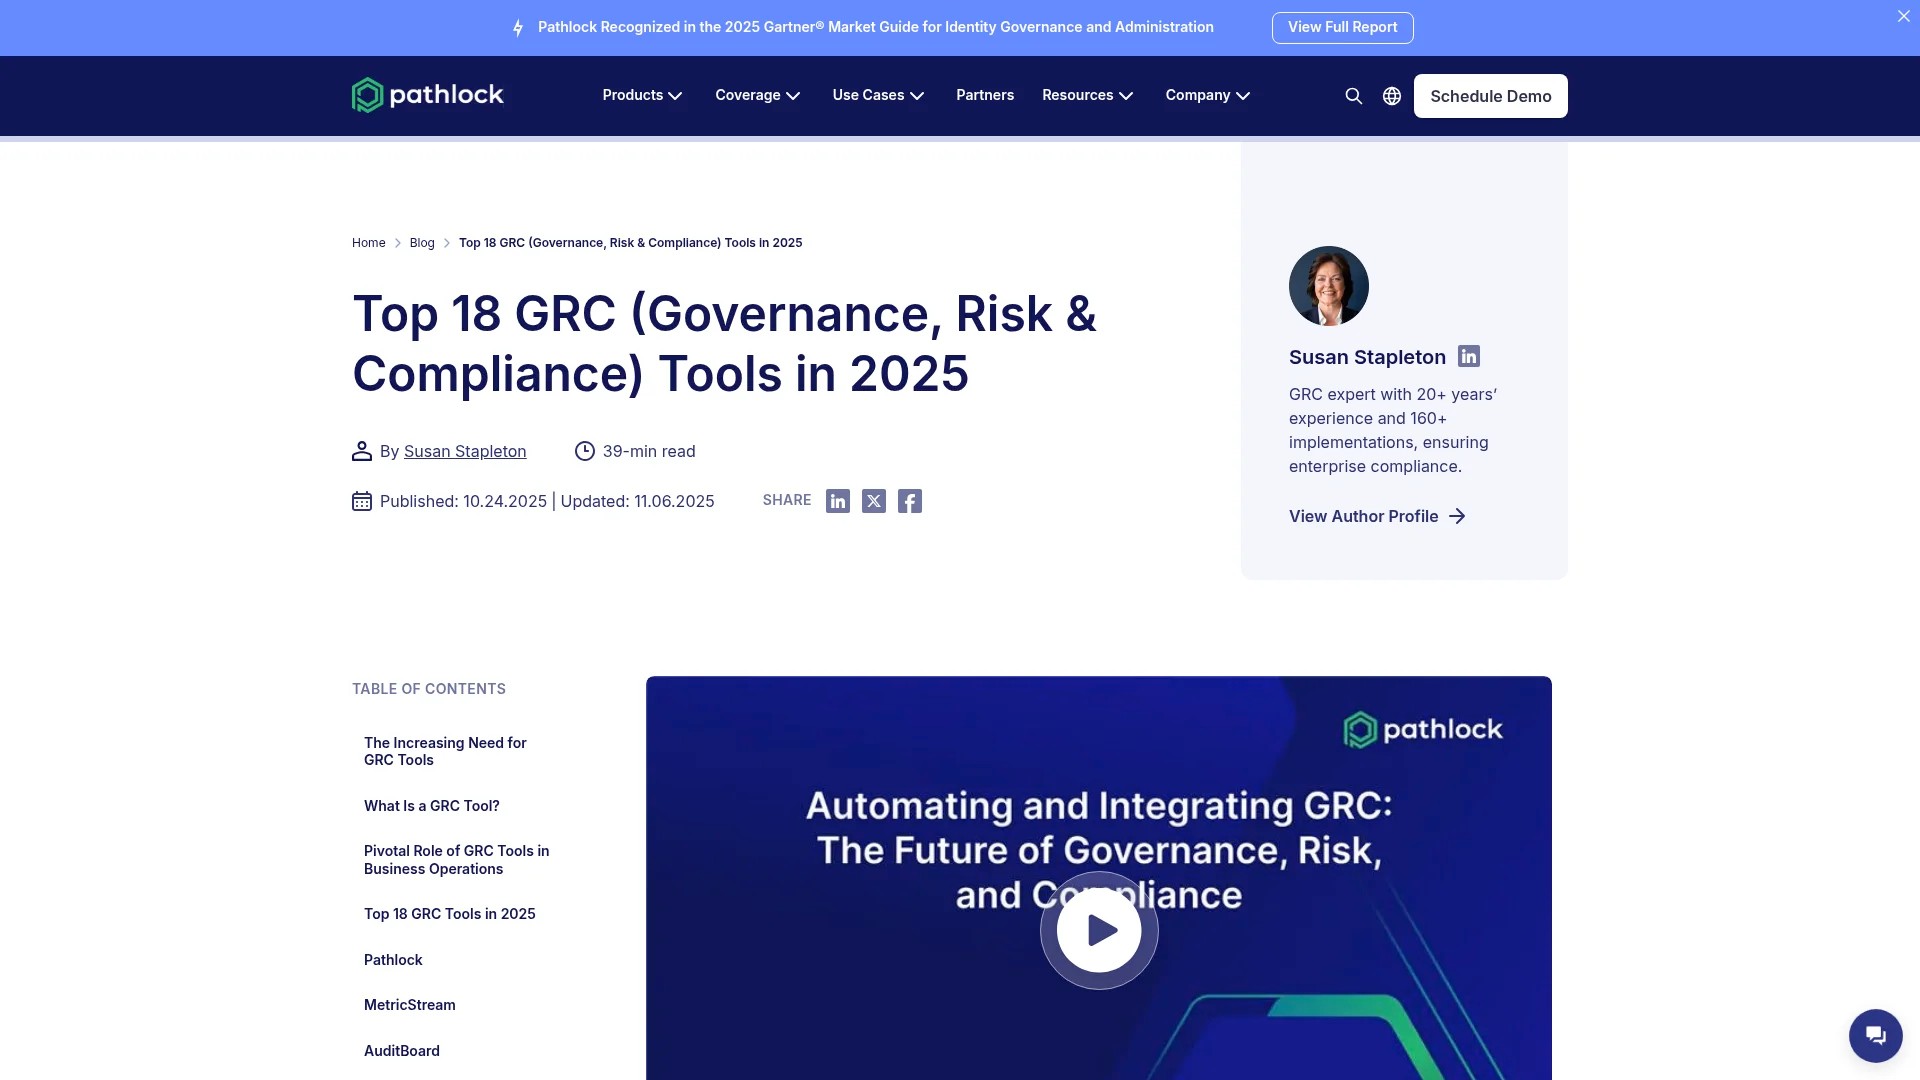Dismiss the Gartner announcement banner
Screen dimensions: 1920x1080
[x=1903, y=15]
